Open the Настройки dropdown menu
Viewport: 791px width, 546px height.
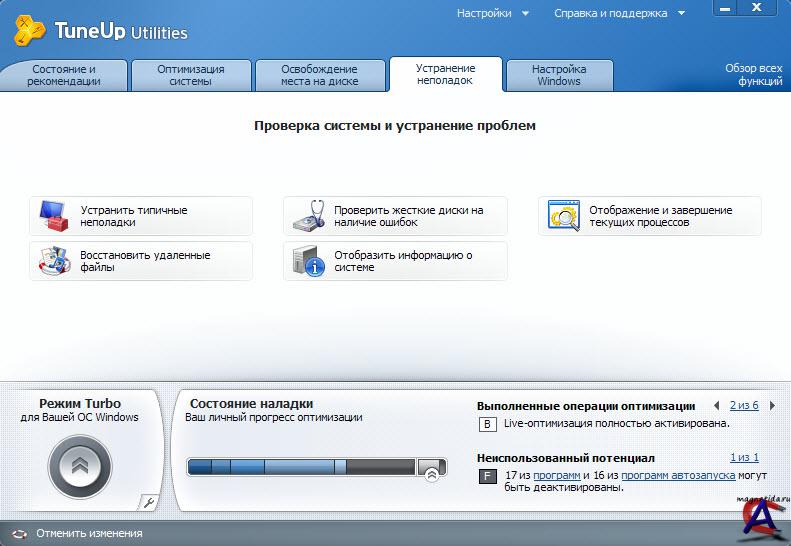click(492, 14)
